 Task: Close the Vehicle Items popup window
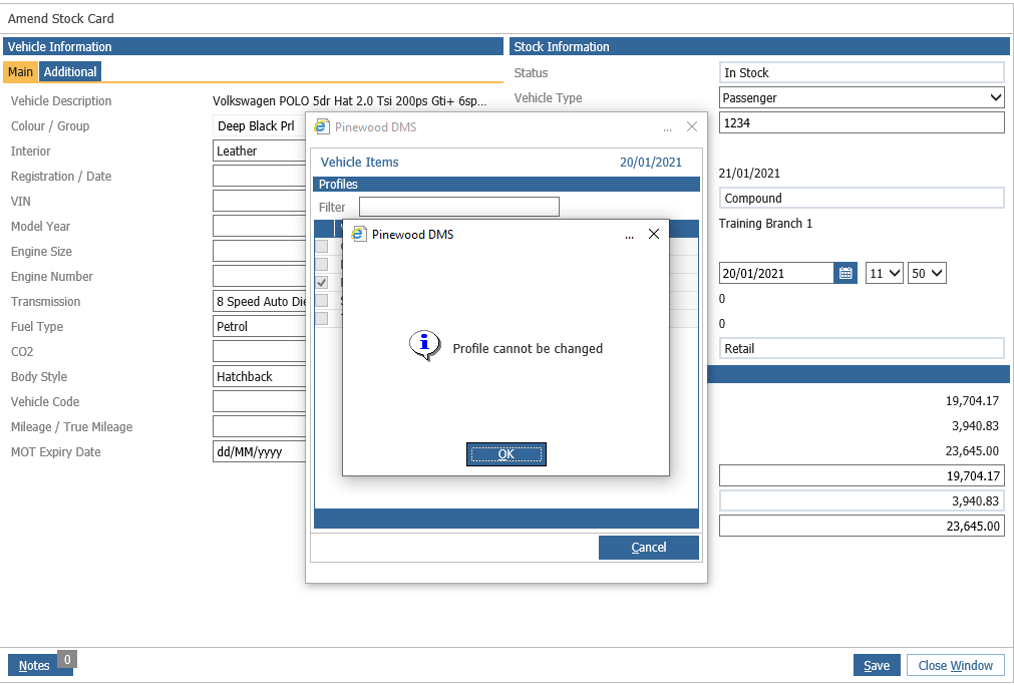[692, 127]
